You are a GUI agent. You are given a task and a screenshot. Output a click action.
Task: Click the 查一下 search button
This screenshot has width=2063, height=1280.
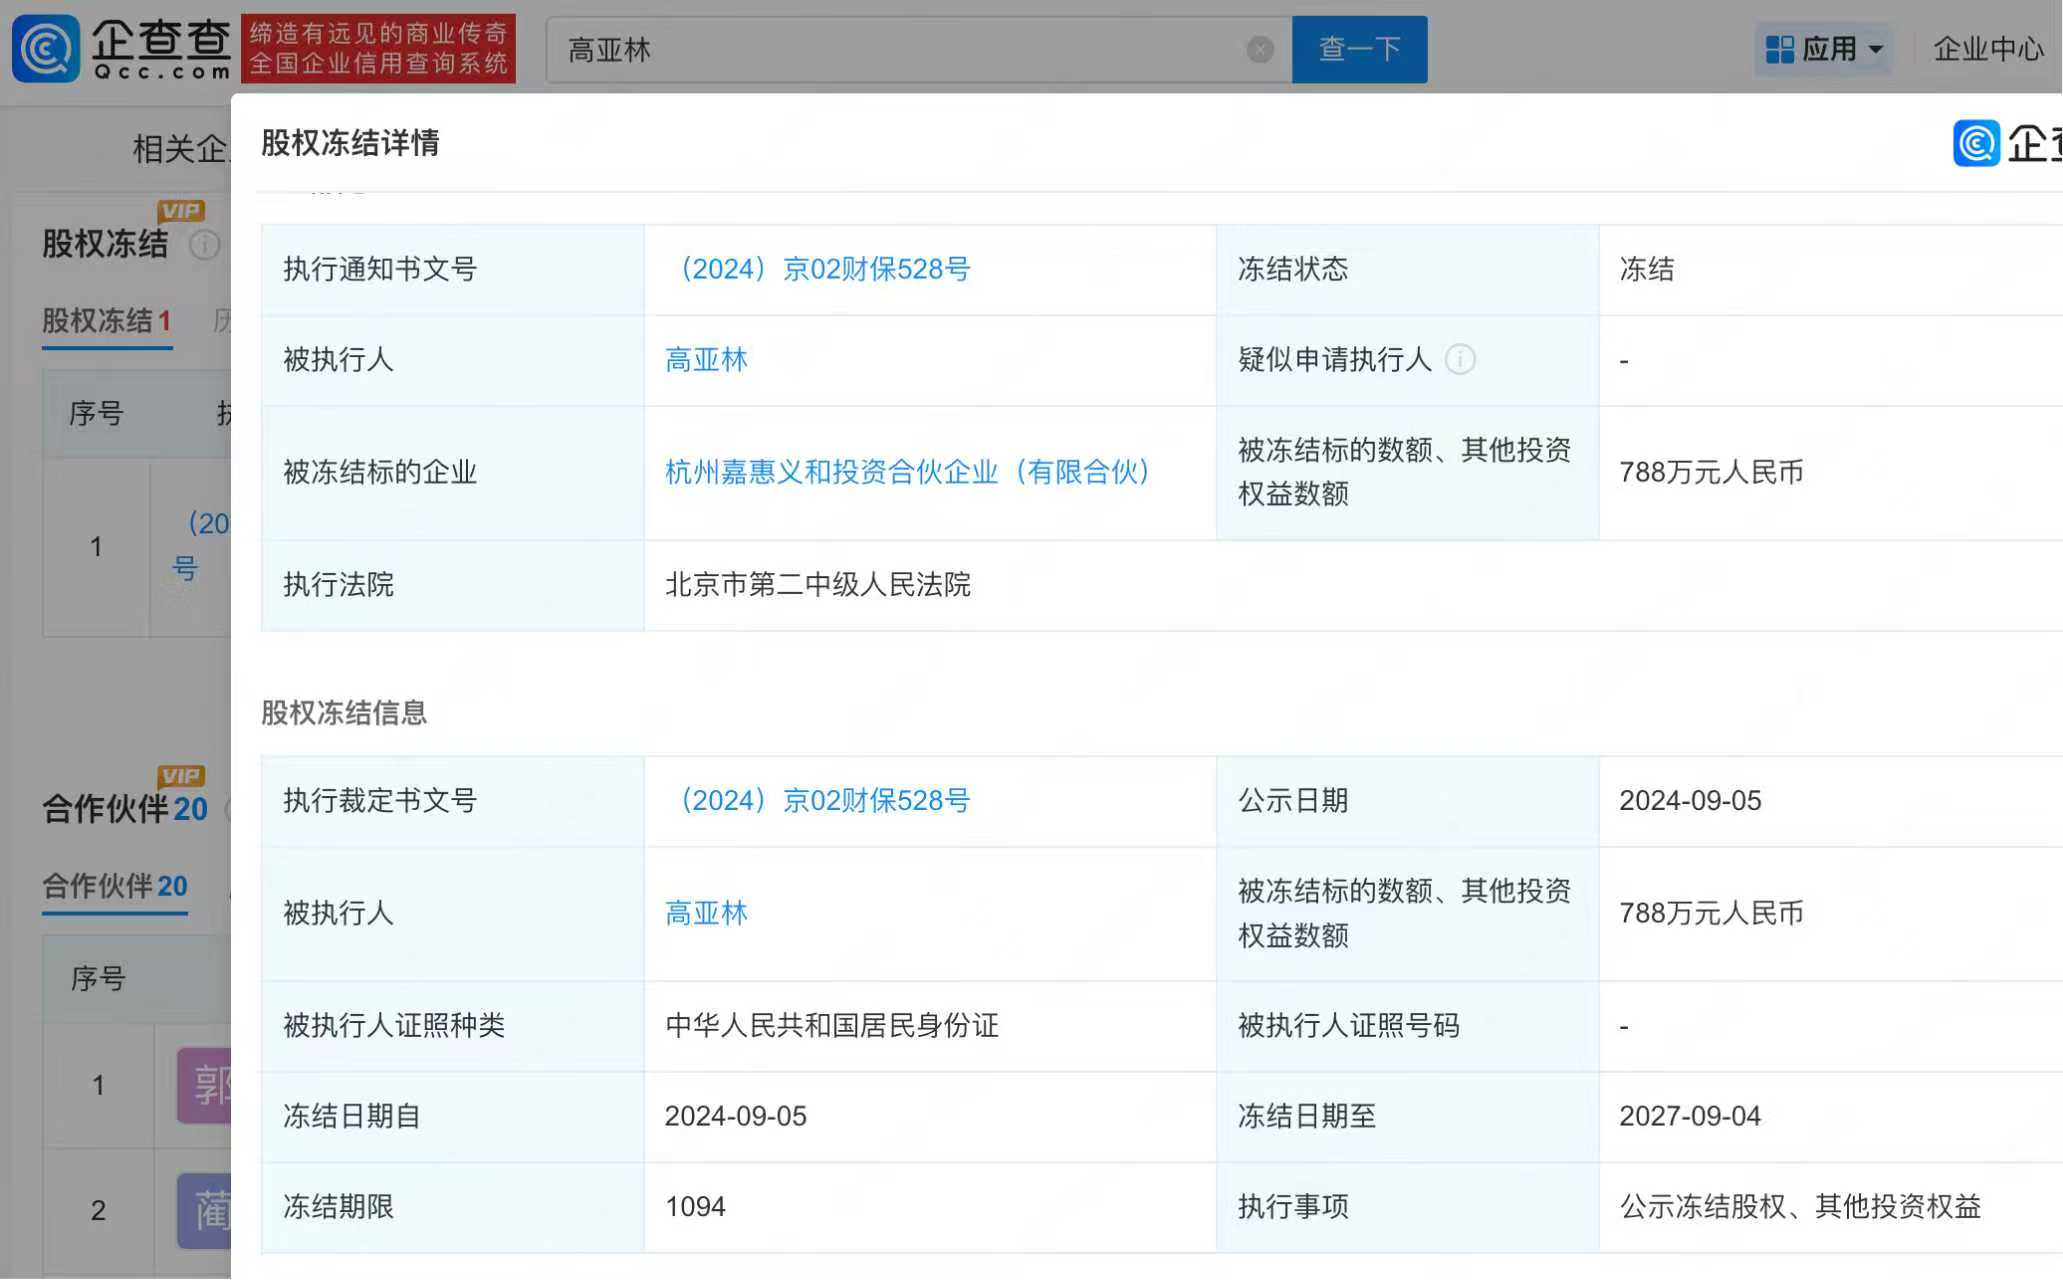point(1358,49)
